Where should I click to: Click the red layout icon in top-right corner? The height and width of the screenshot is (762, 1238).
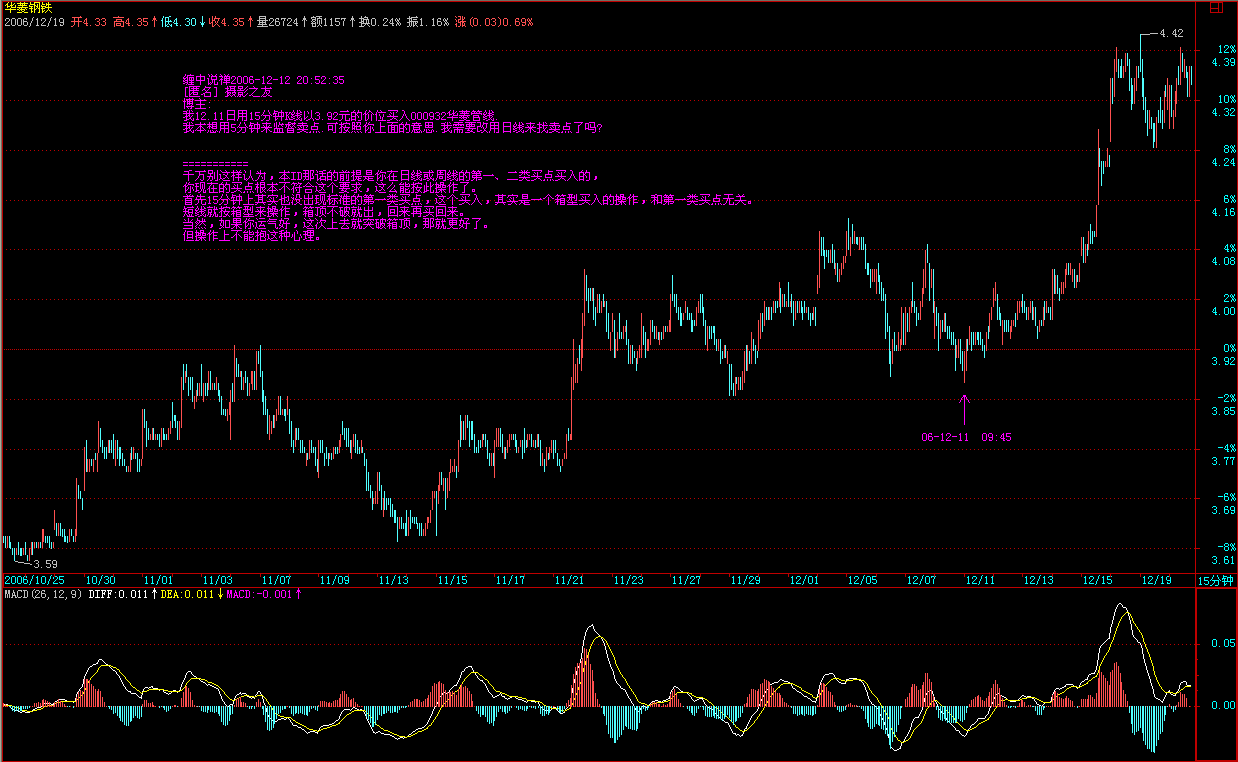click(1215, 7)
